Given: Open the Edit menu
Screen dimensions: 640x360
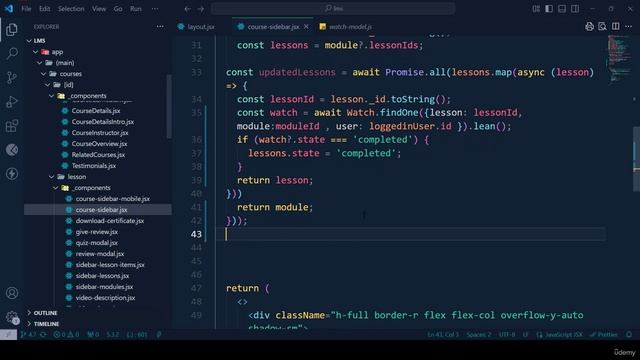Looking at the screenshot, I should tap(44, 9).
